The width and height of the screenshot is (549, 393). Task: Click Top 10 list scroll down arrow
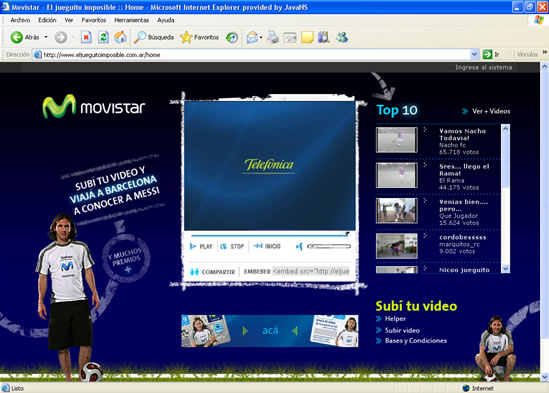pyautogui.click(x=505, y=269)
